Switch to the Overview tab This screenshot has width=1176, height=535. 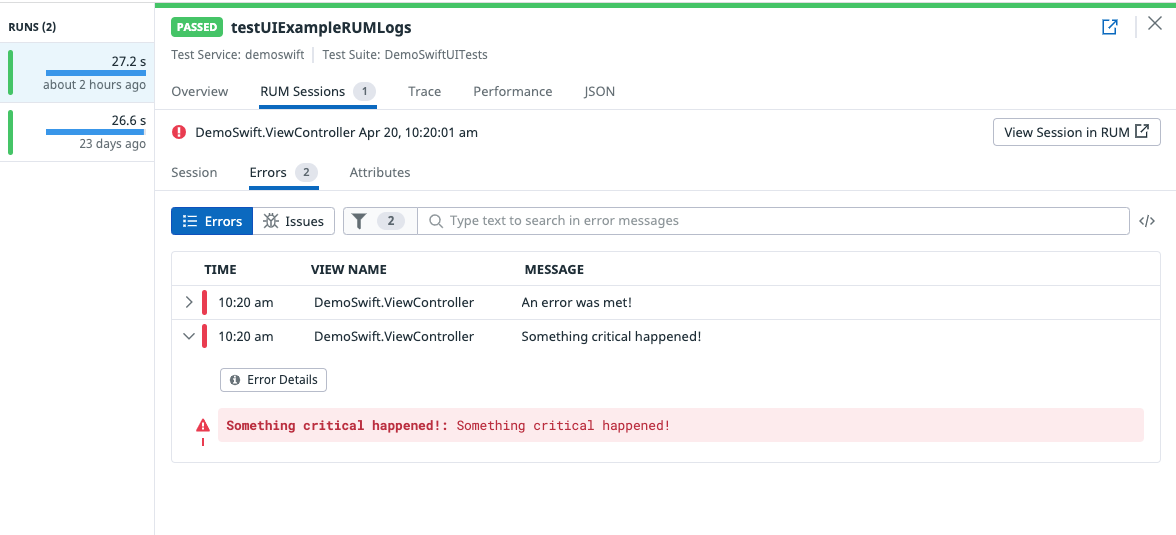click(200, 91)
